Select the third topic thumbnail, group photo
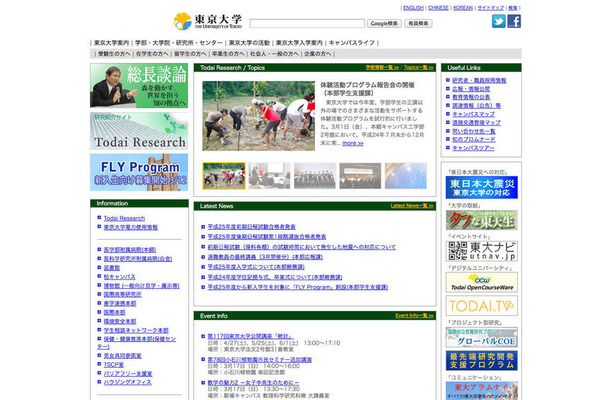 315,176
